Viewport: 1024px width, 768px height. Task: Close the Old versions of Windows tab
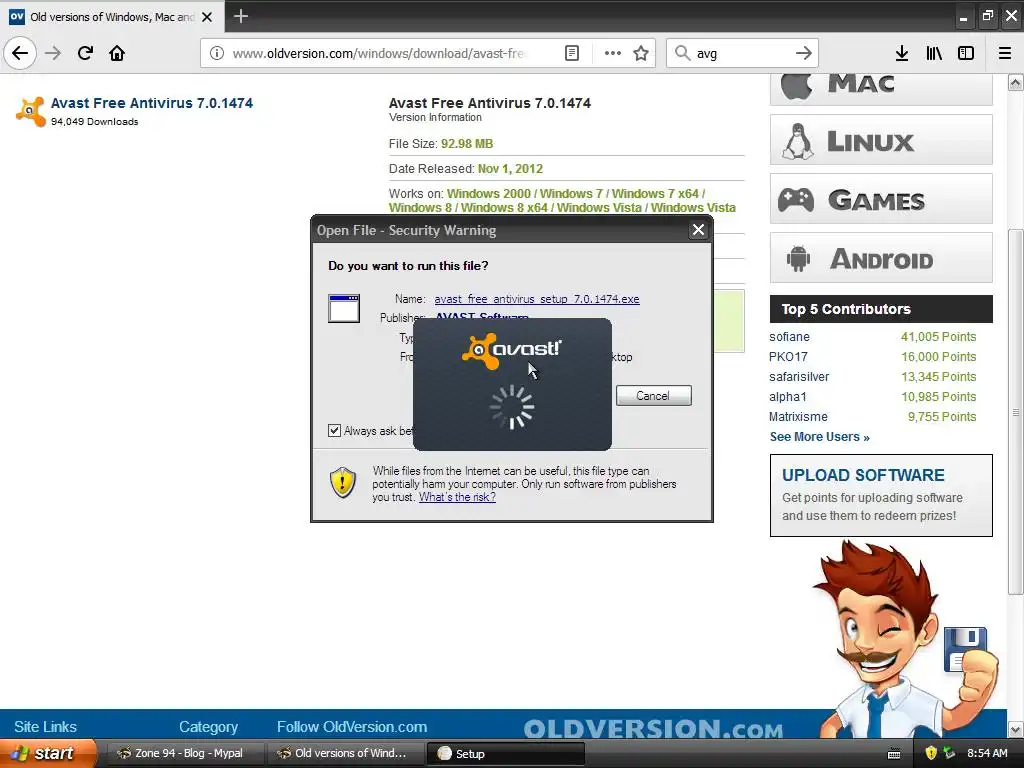207,17
